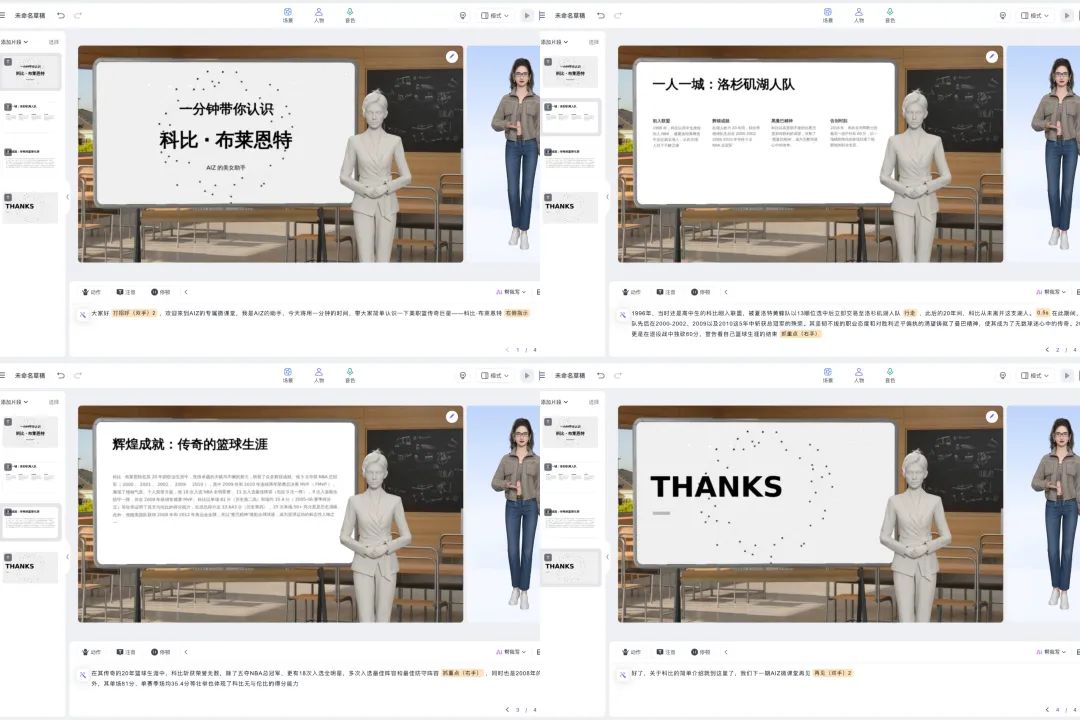Click 选择 in page 1/4 window sidebar

[54, 42]
